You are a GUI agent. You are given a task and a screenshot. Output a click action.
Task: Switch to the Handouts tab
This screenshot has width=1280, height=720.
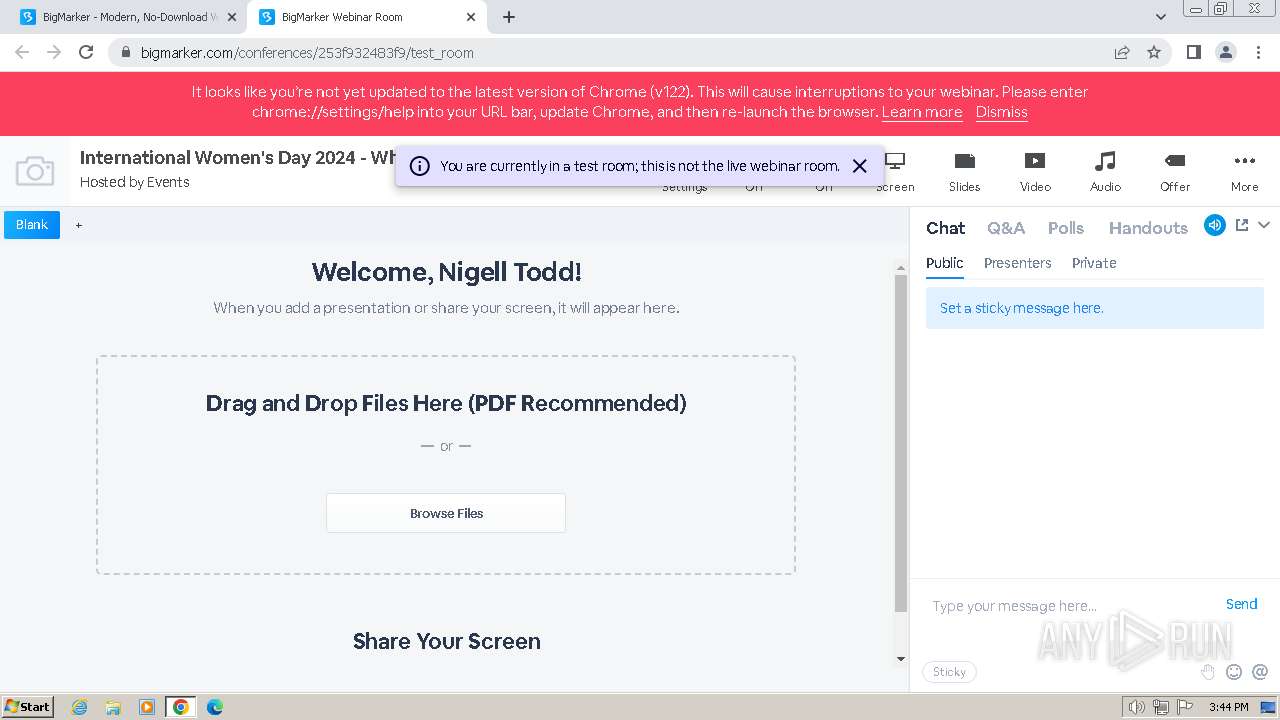pos(1148,228)
